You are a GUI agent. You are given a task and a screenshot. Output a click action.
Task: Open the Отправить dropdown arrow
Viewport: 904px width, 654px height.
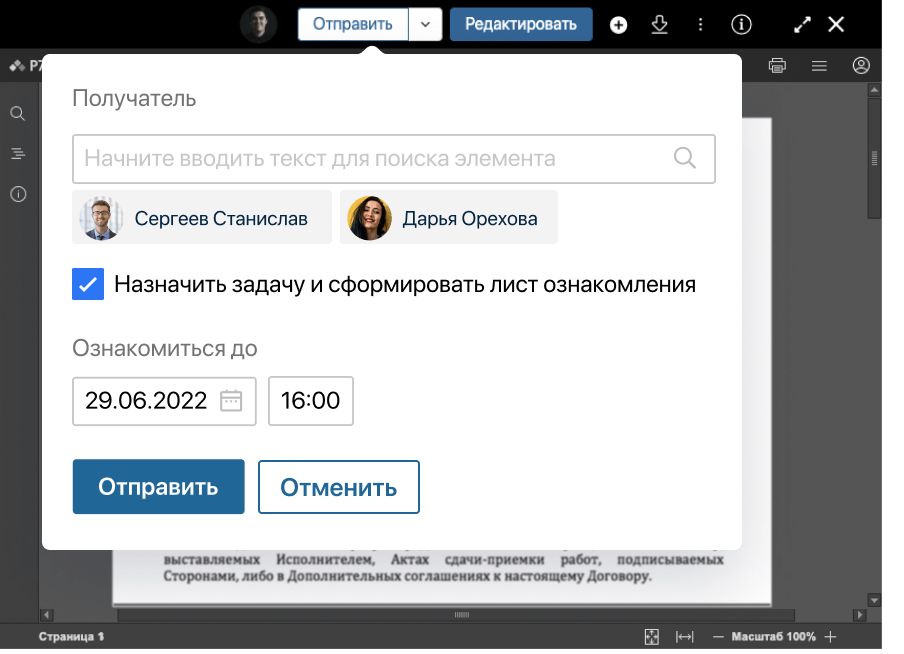coord(425,24)
